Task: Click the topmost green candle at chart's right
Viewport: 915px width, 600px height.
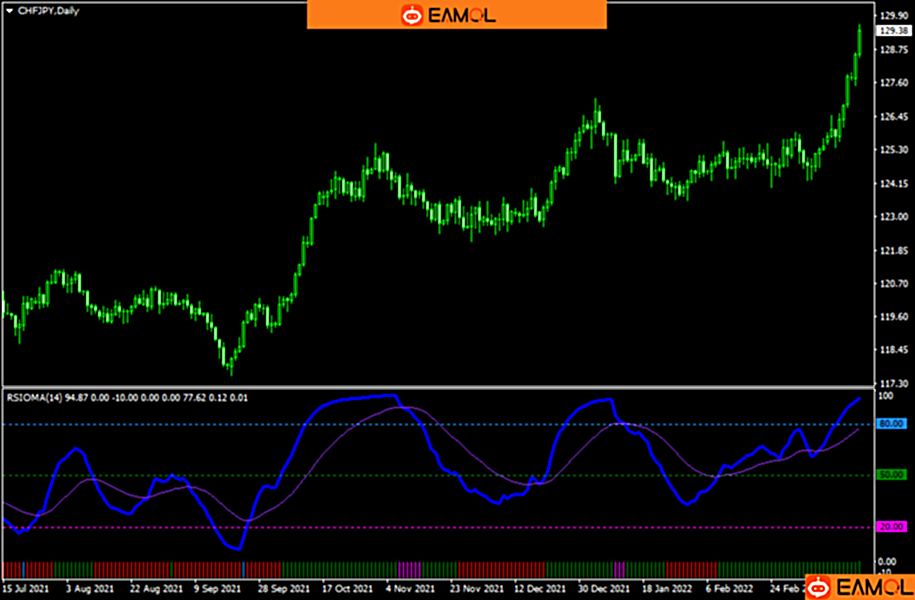Action: [x=859, y=40]
